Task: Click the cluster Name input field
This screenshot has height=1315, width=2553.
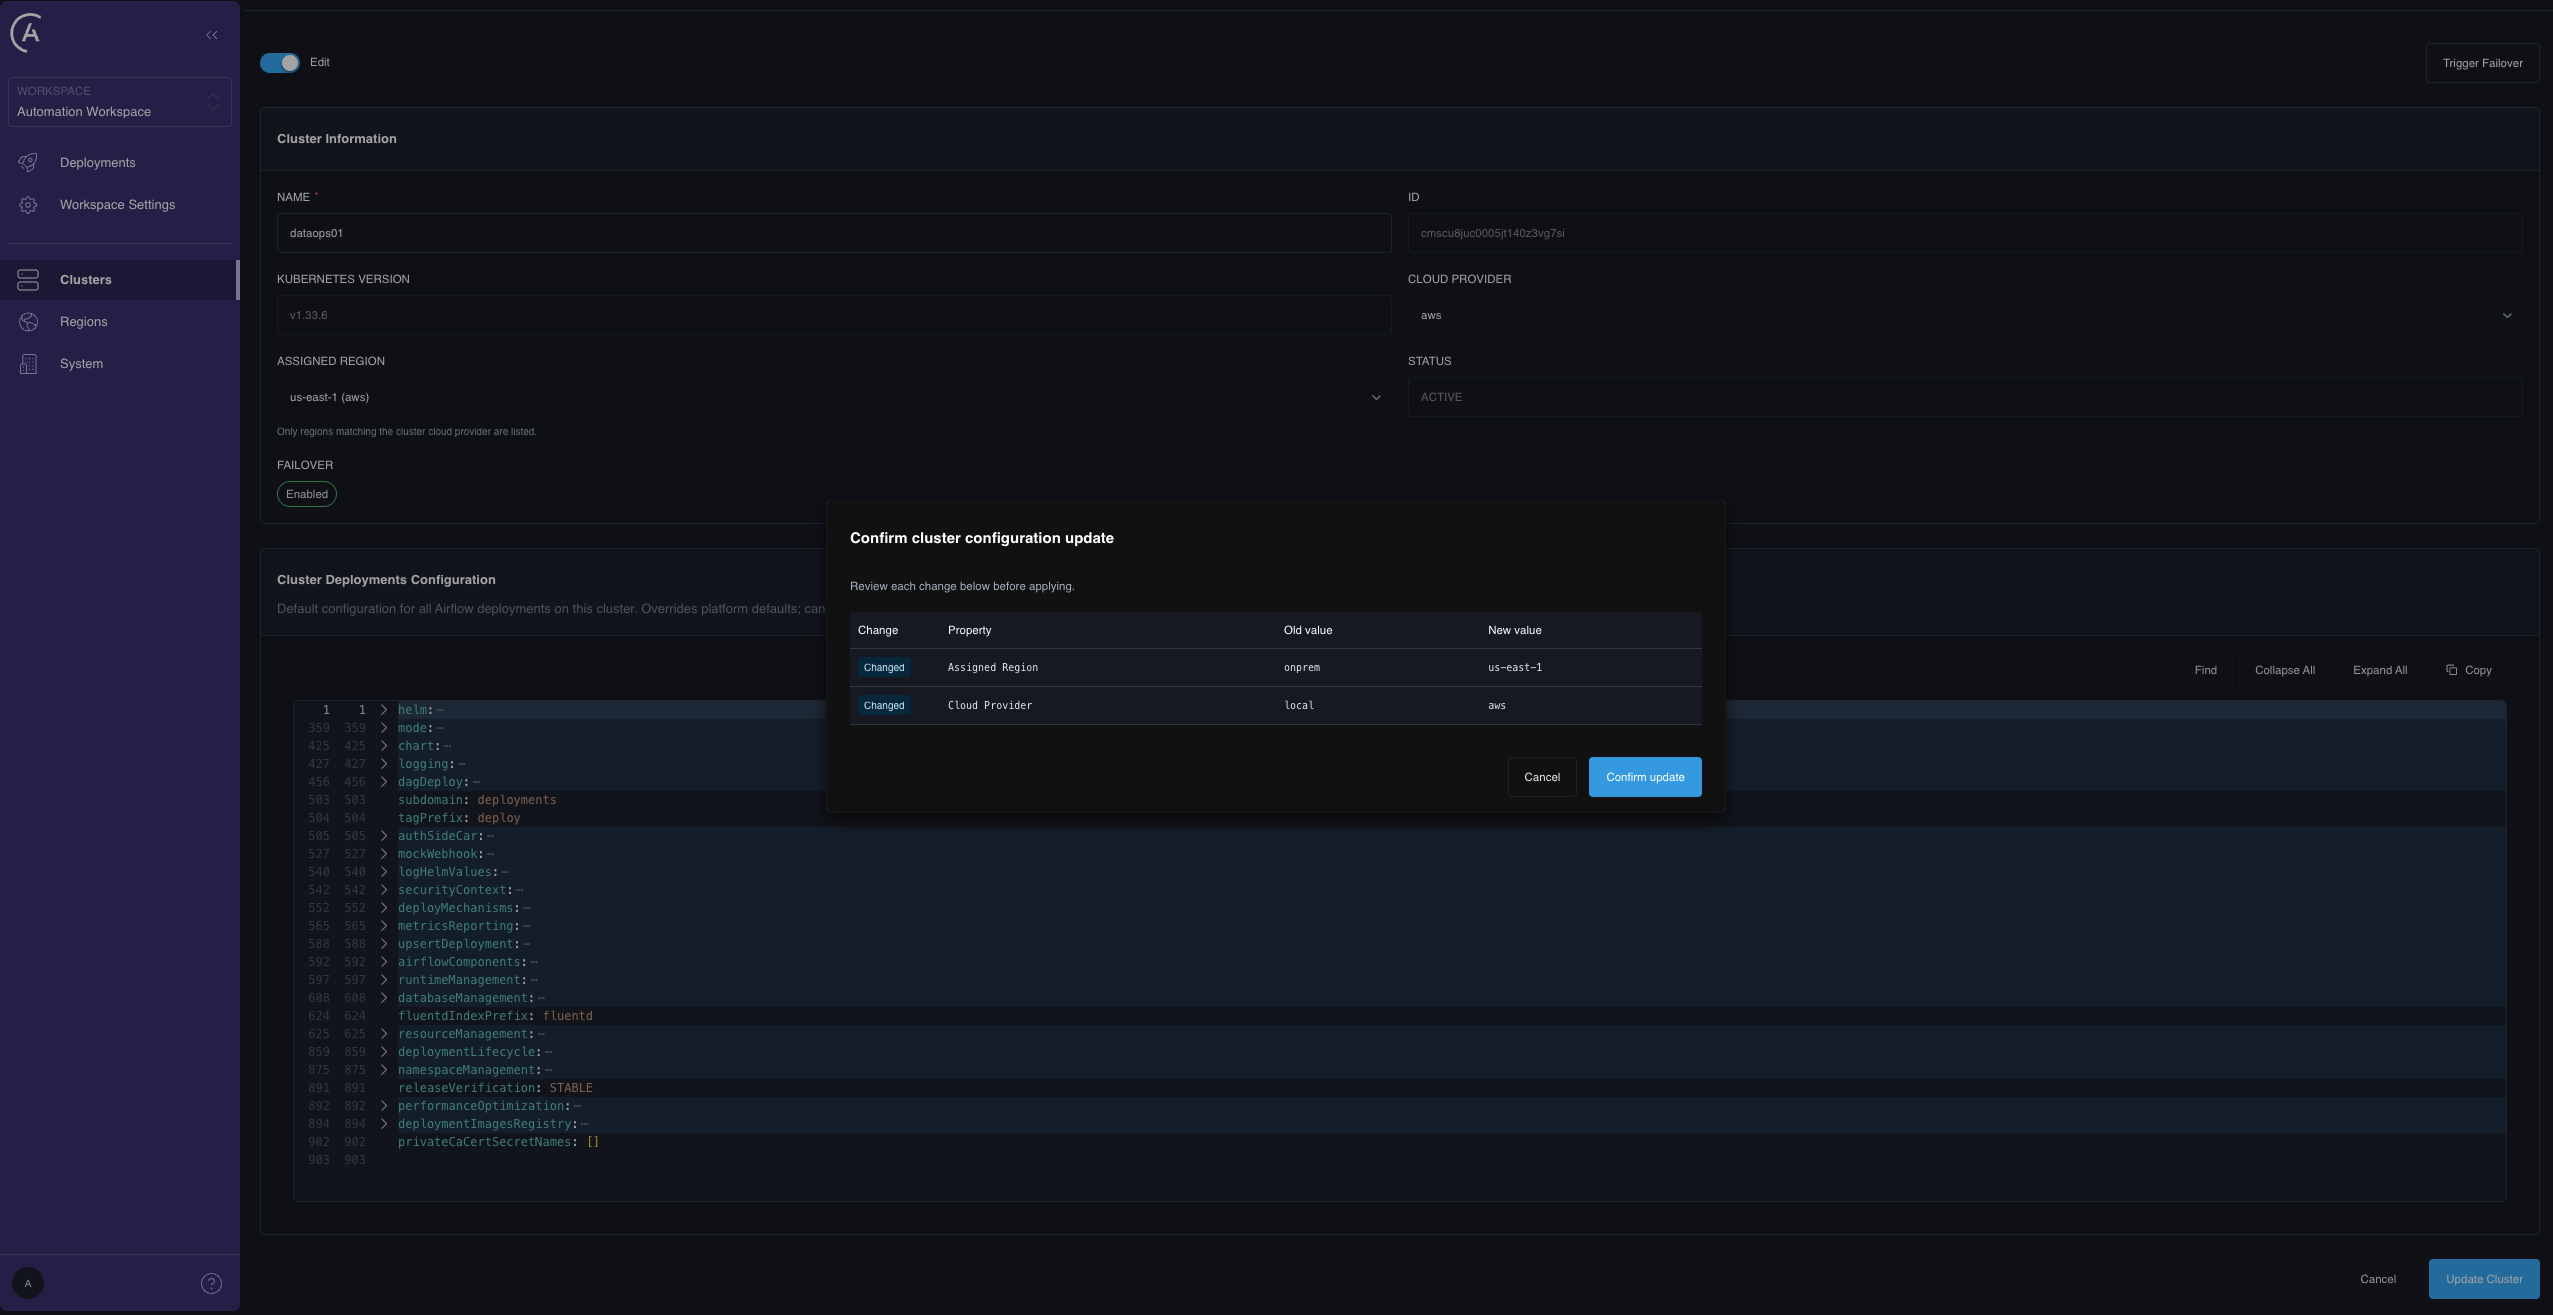Action: (834, 233)
